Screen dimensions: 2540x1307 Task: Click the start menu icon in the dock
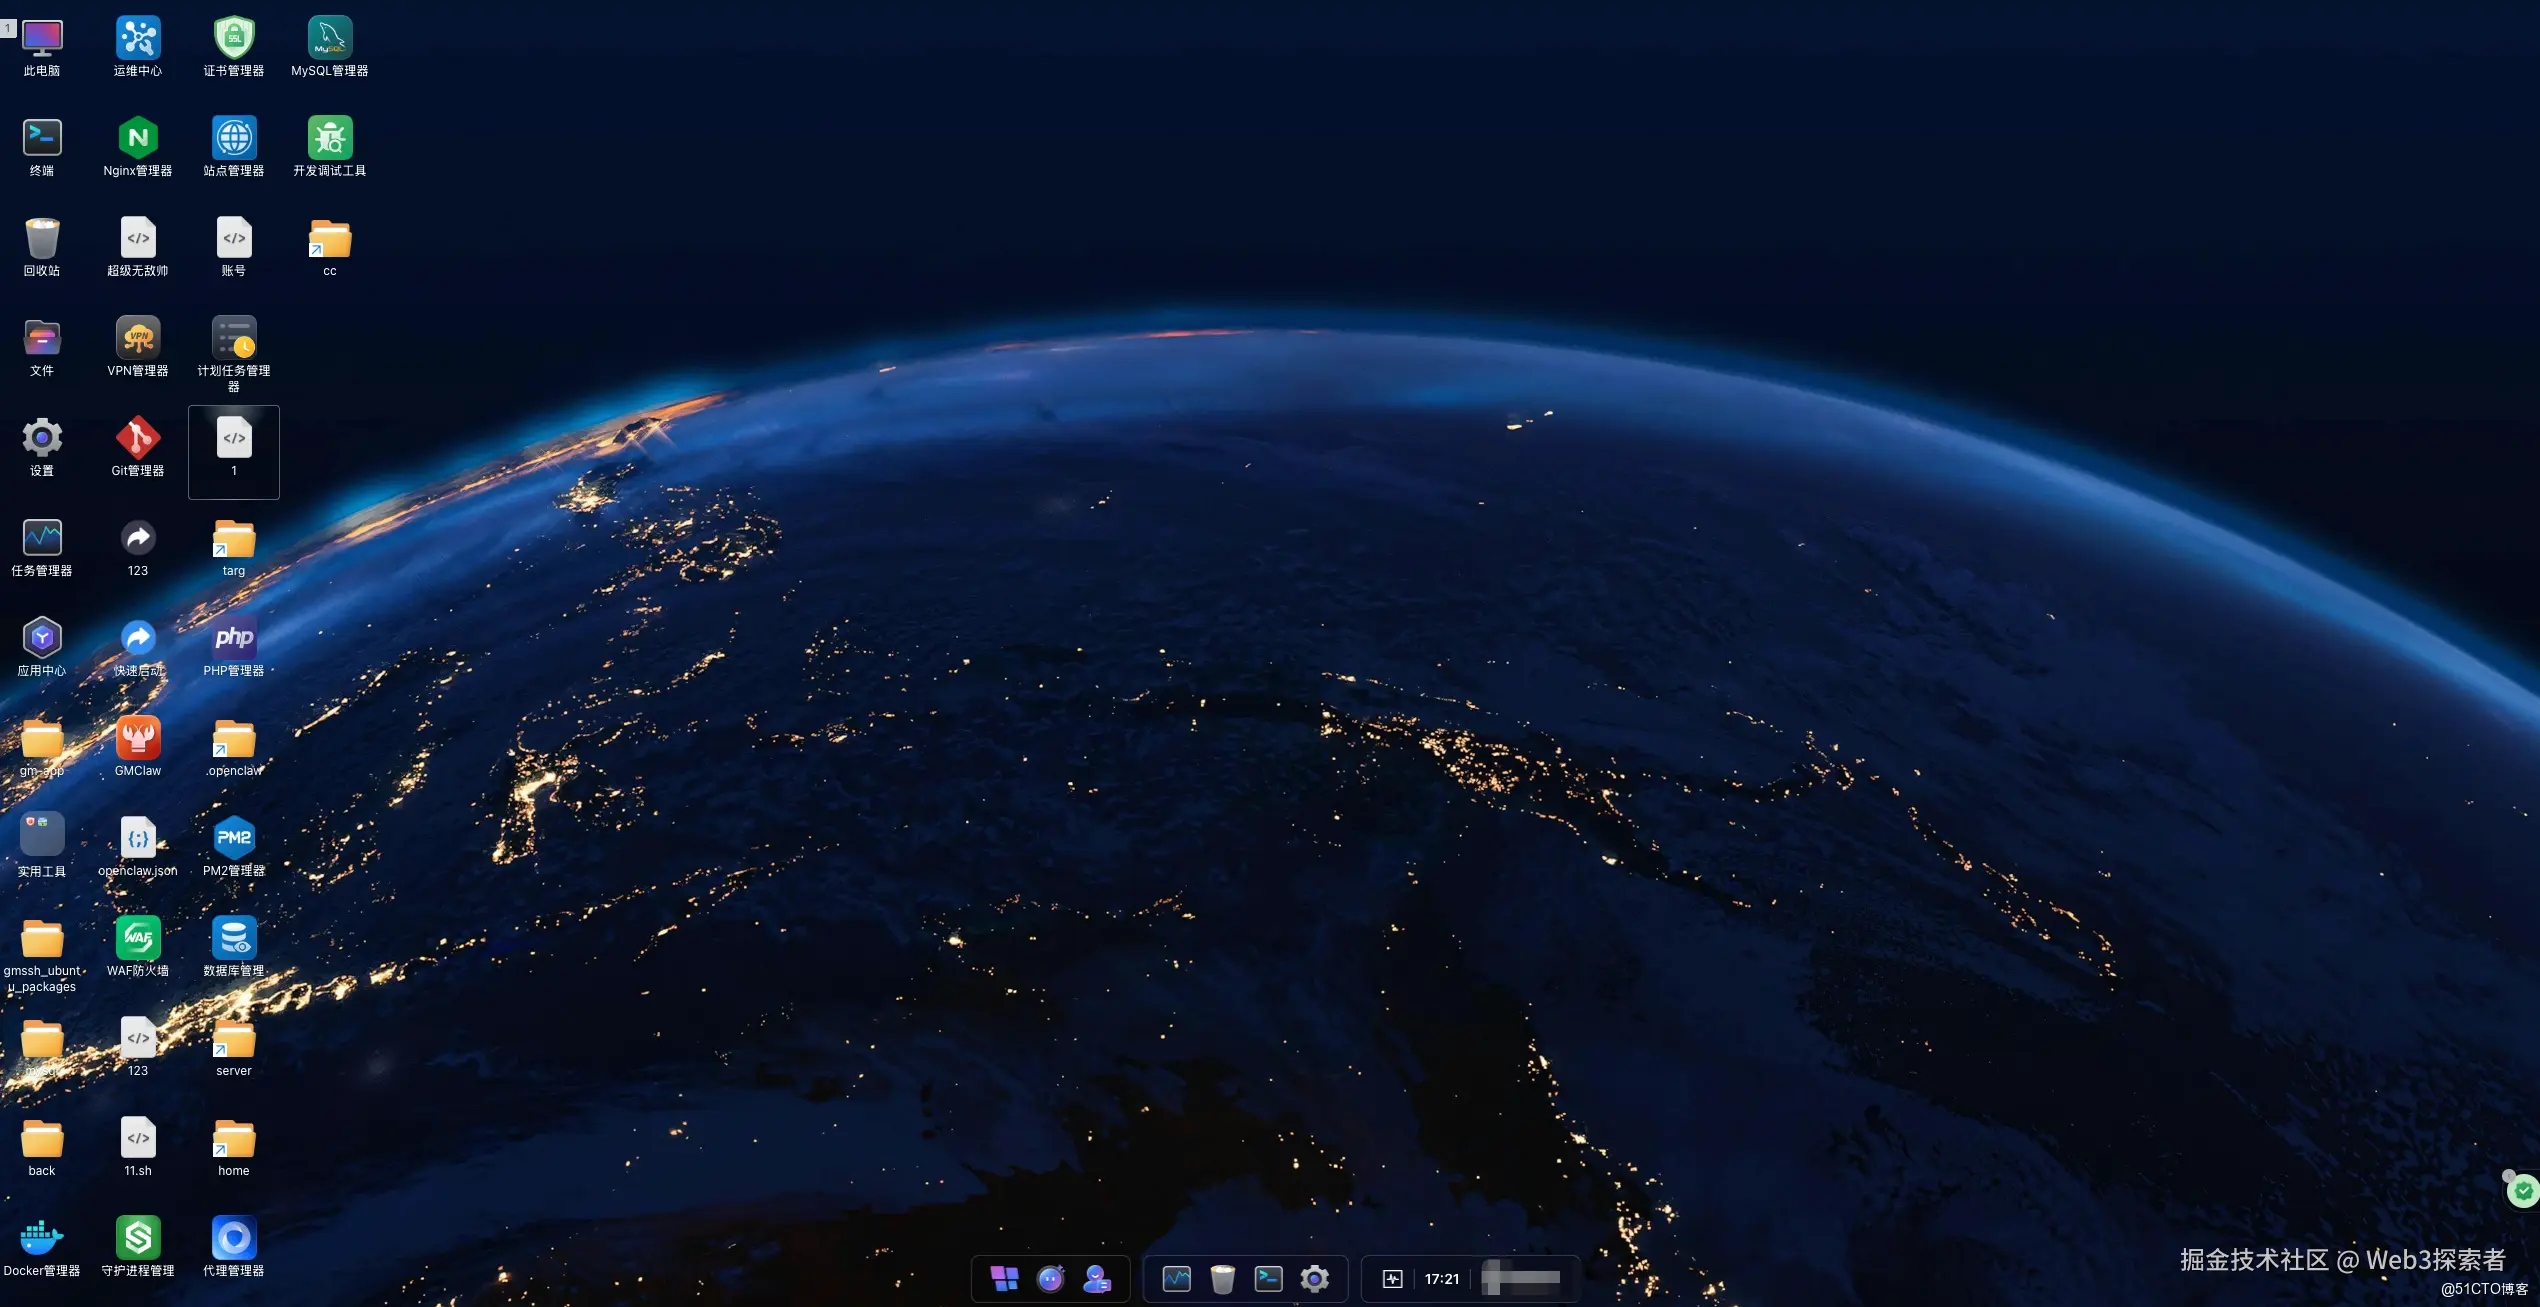click(x=1004, y=1278)
